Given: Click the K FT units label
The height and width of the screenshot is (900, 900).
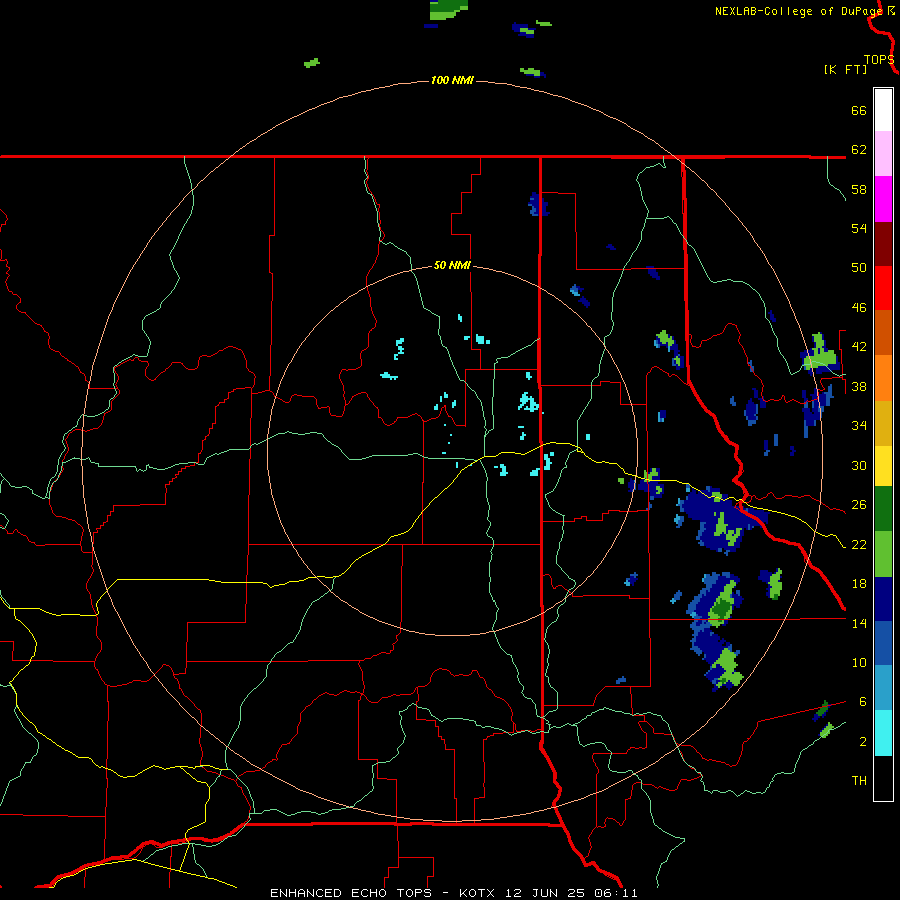Looking at the screenshot, I should point(845,70).
